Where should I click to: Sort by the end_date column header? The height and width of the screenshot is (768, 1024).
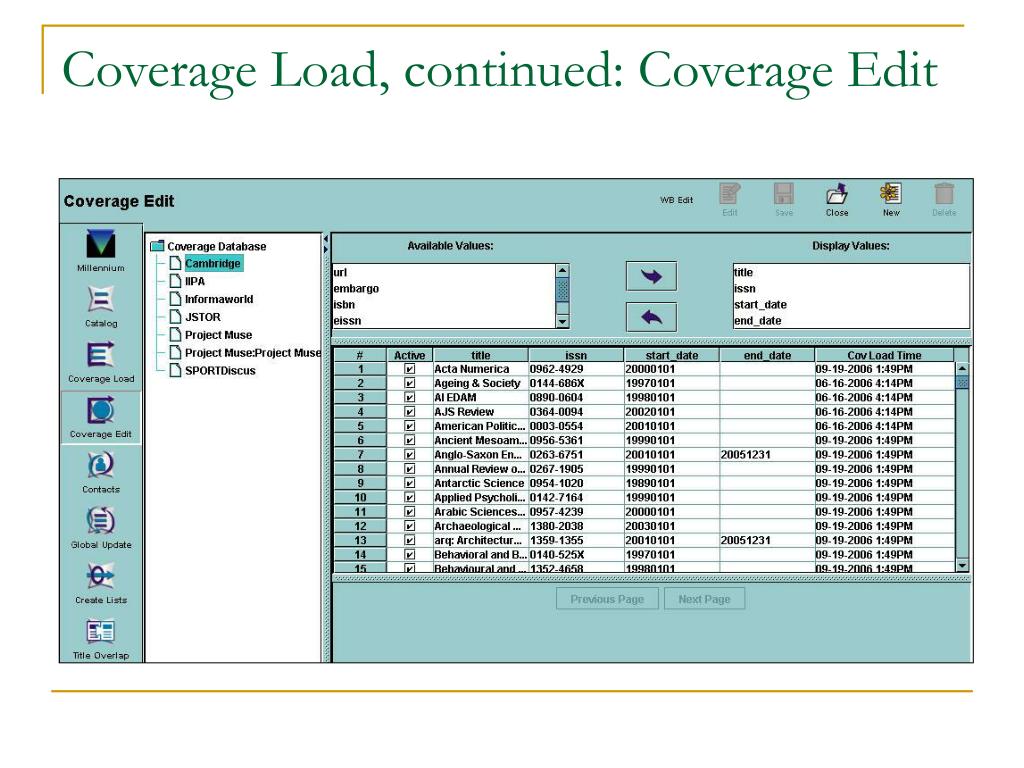[767, 355]
